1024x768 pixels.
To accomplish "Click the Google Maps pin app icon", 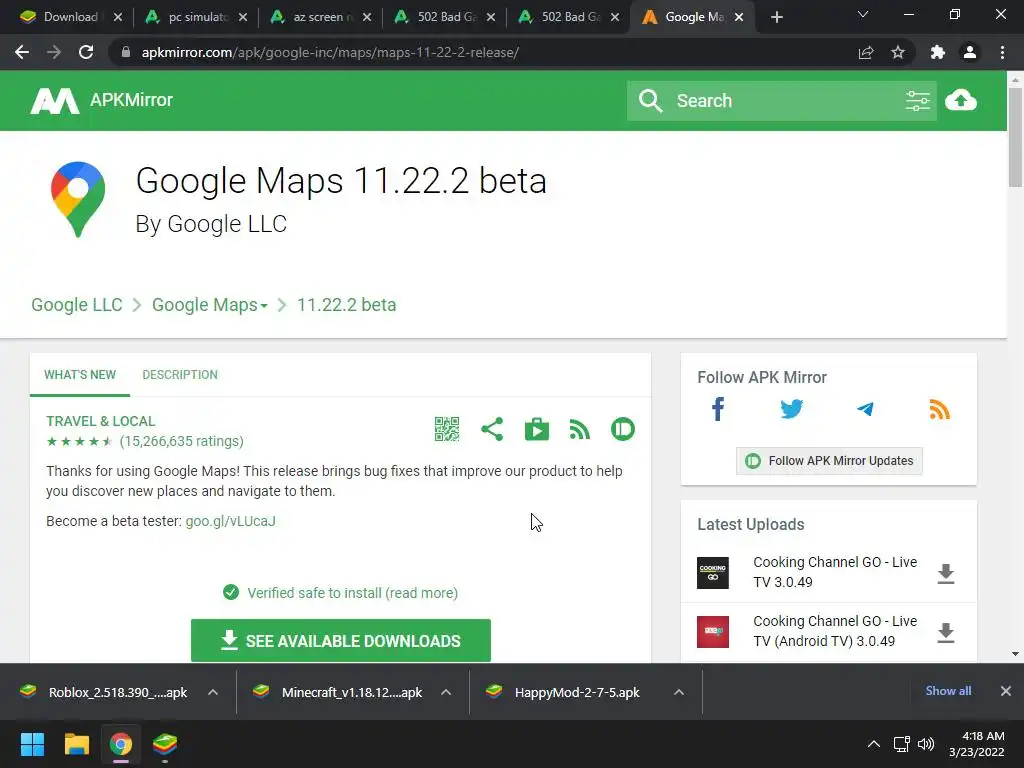I will [x=78, y=199].
